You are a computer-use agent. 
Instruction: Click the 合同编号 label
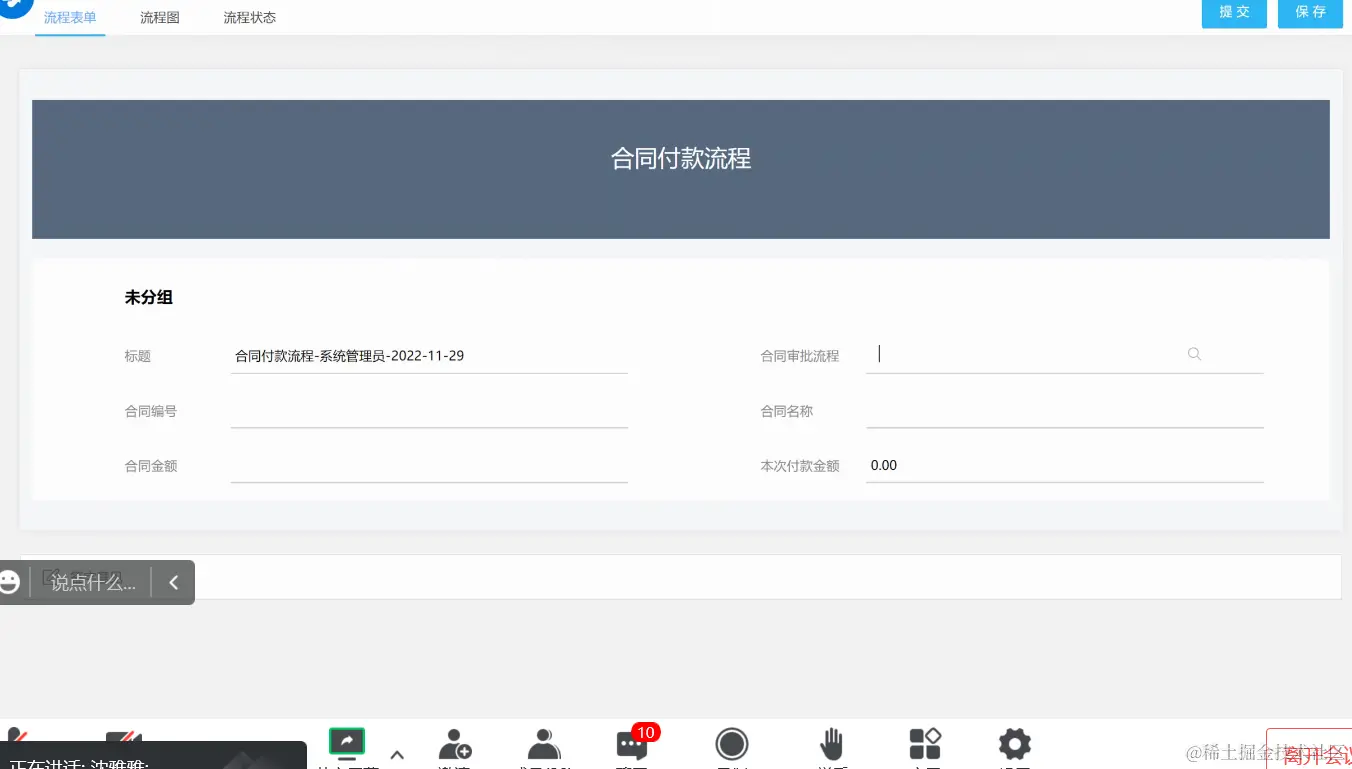151,411
